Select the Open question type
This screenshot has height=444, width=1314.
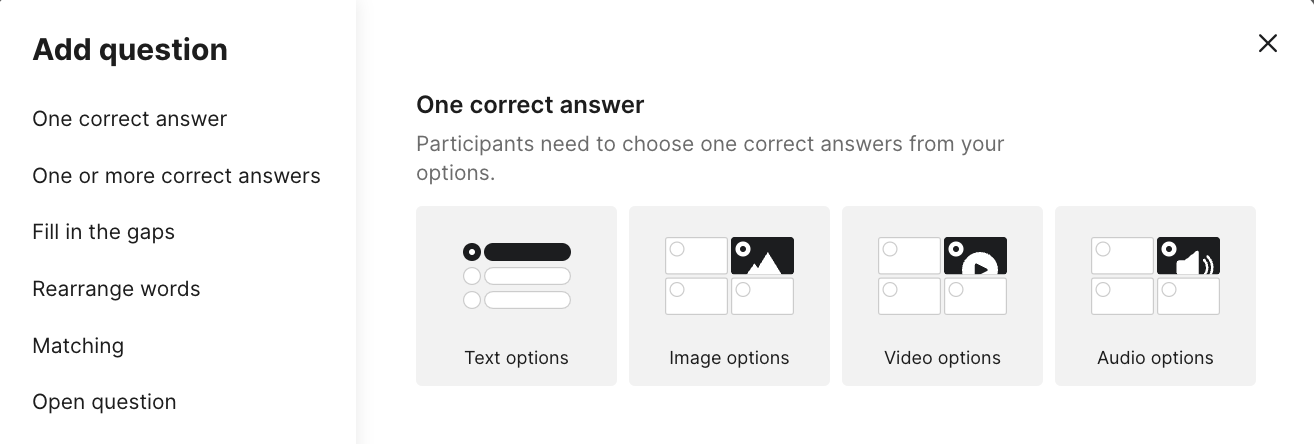(104, 402)
